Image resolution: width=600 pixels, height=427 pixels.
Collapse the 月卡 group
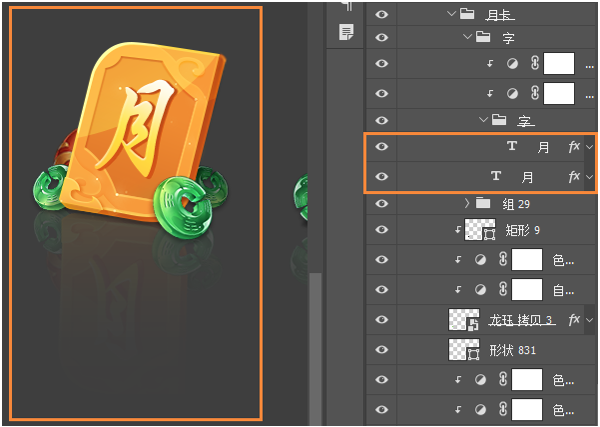[452, 14]
